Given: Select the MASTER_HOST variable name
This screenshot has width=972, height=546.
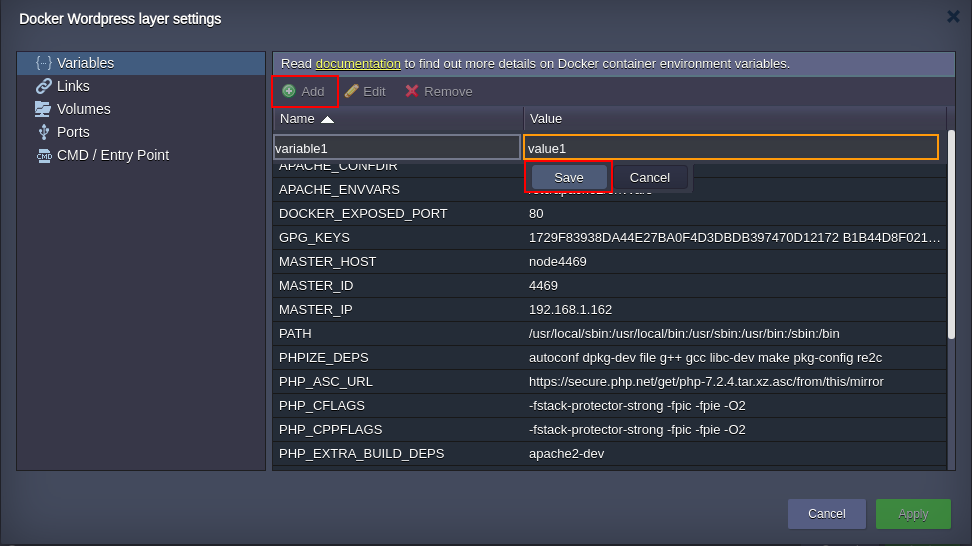Looking at the screenshot, I should [327, 262].
